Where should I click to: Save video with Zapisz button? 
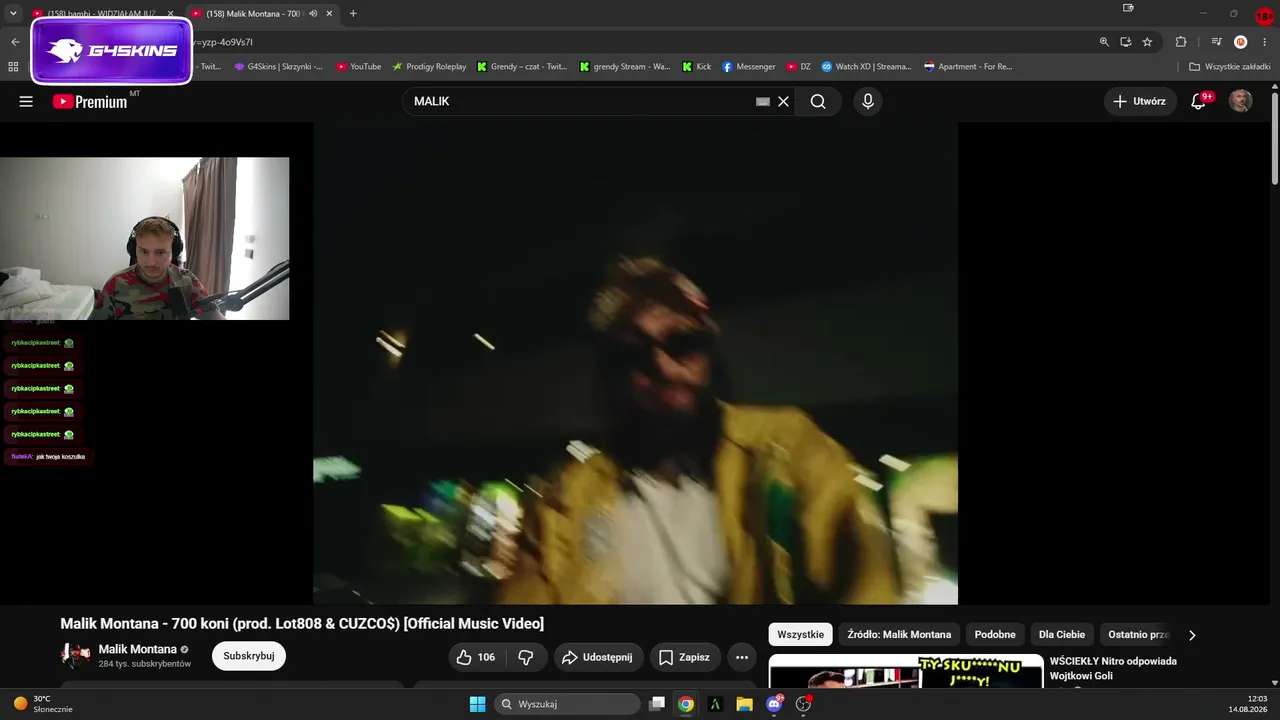[685, 657]
